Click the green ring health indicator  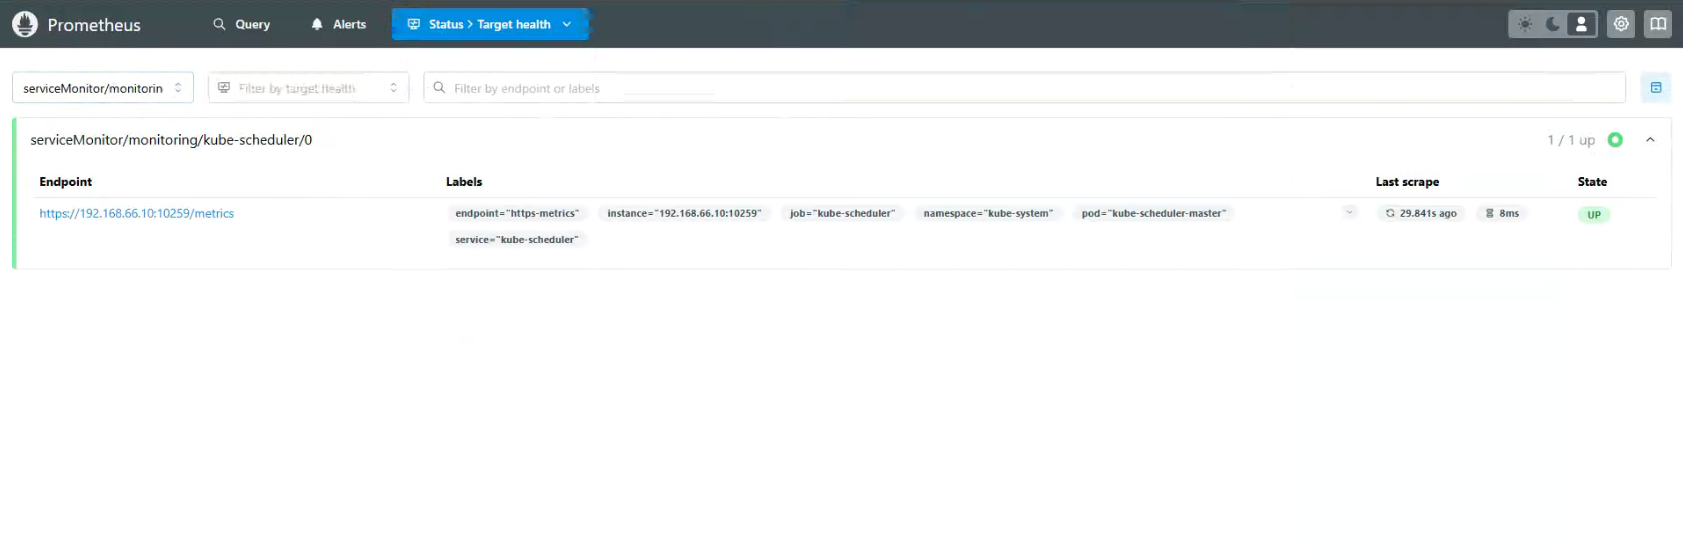(x=1615, y=140)
